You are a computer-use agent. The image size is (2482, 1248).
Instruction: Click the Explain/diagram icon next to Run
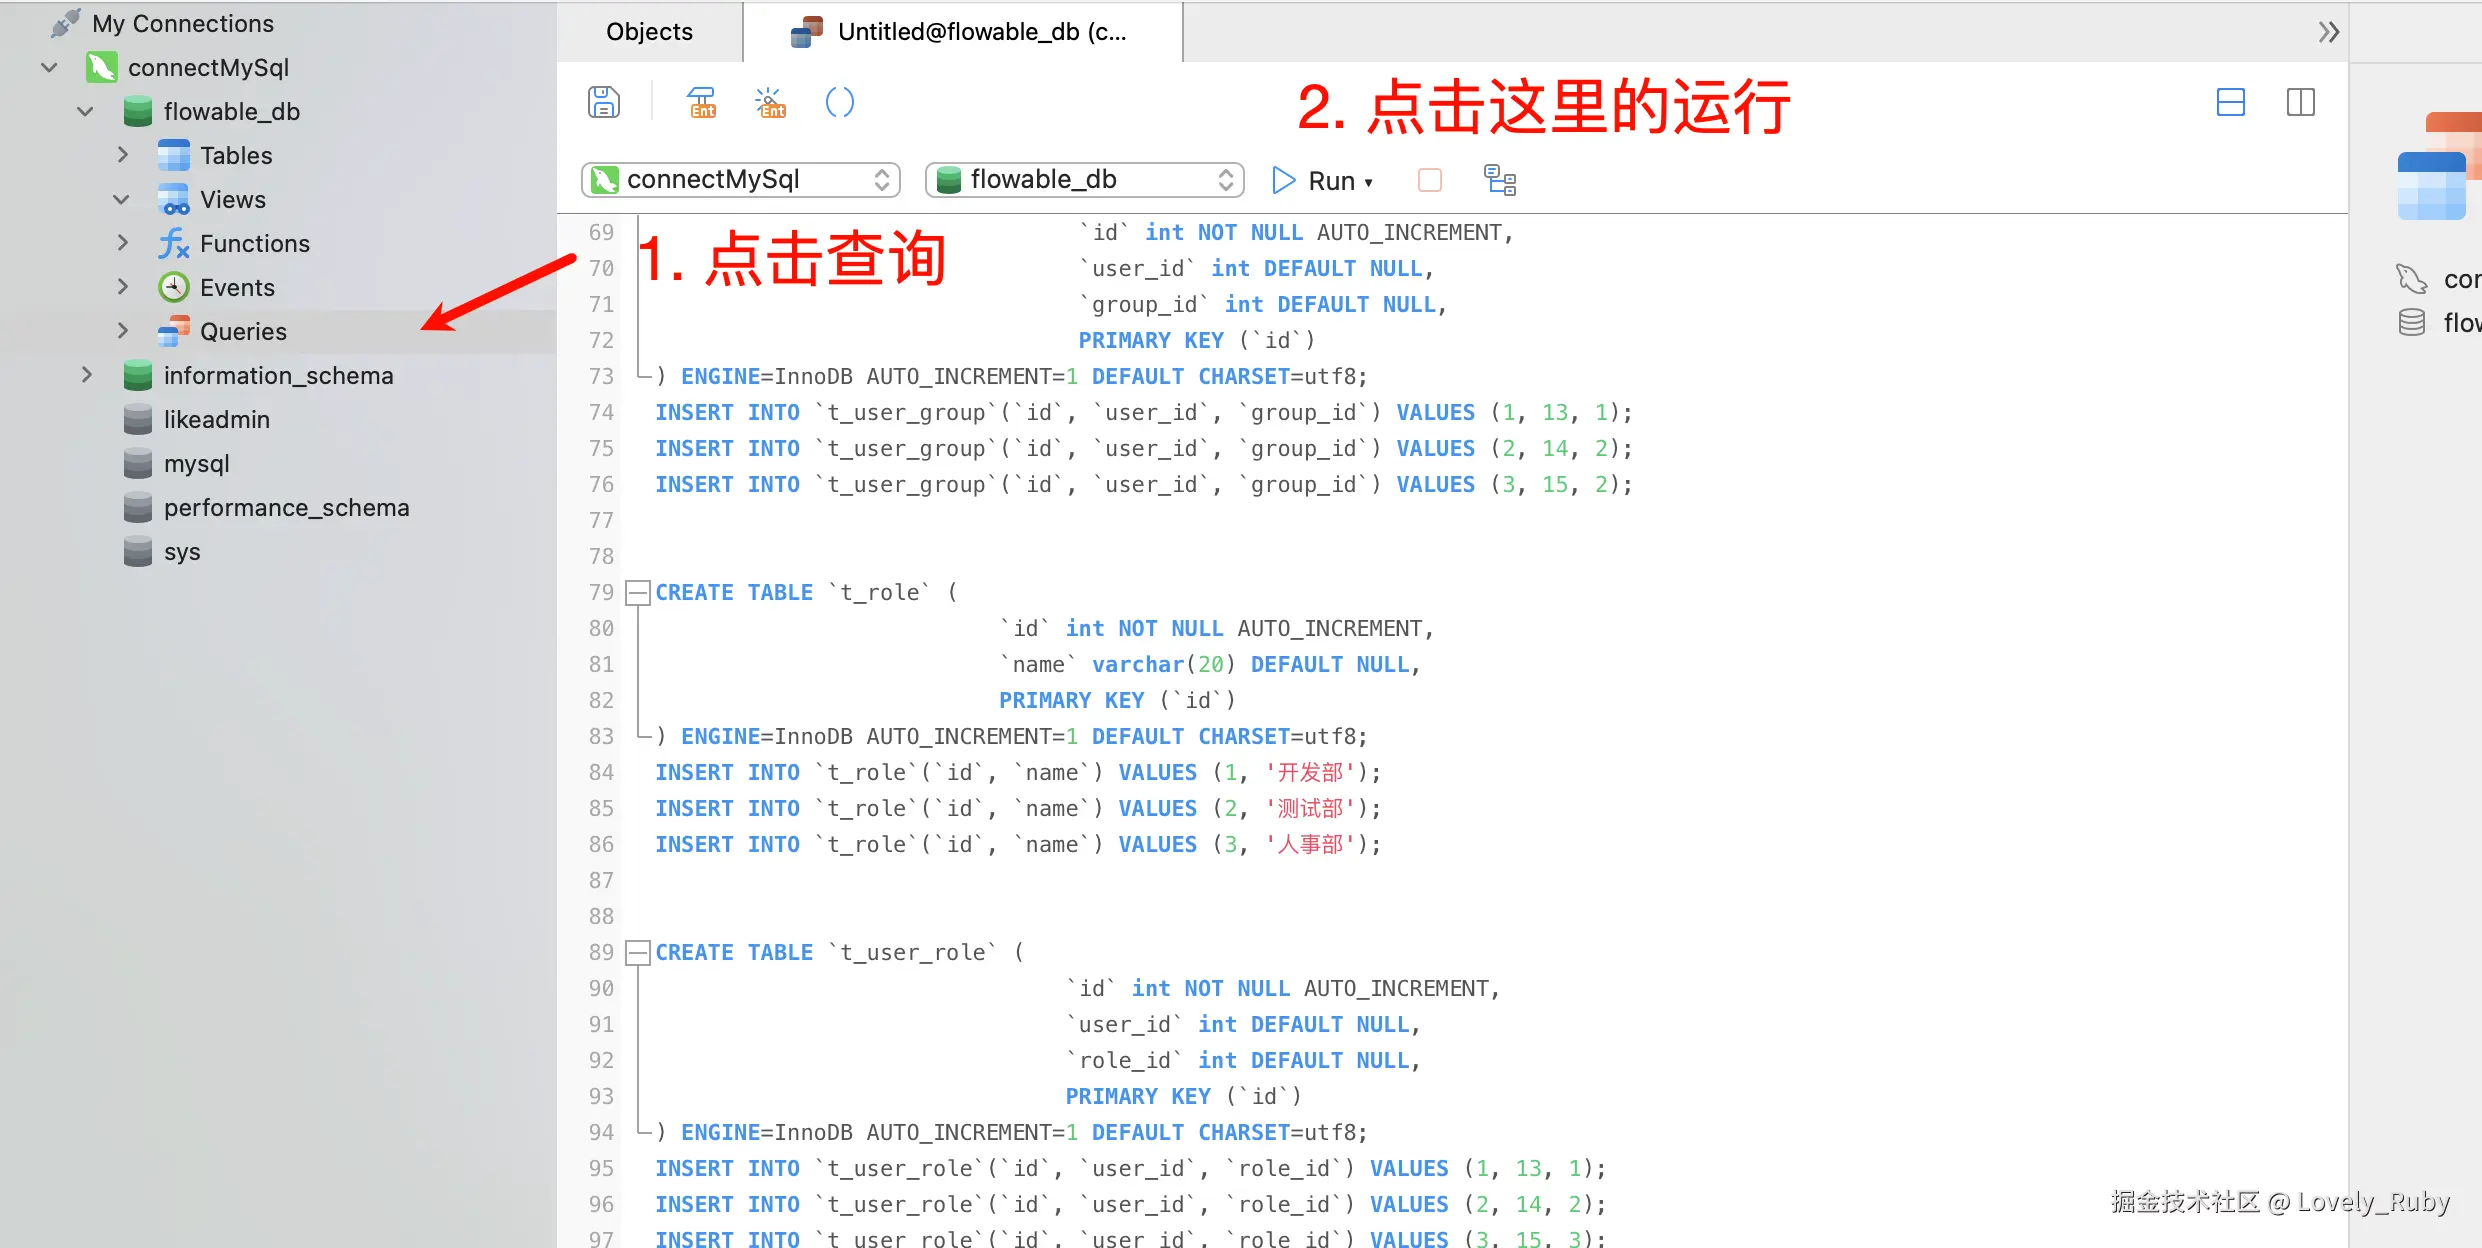click(1499, 180)
